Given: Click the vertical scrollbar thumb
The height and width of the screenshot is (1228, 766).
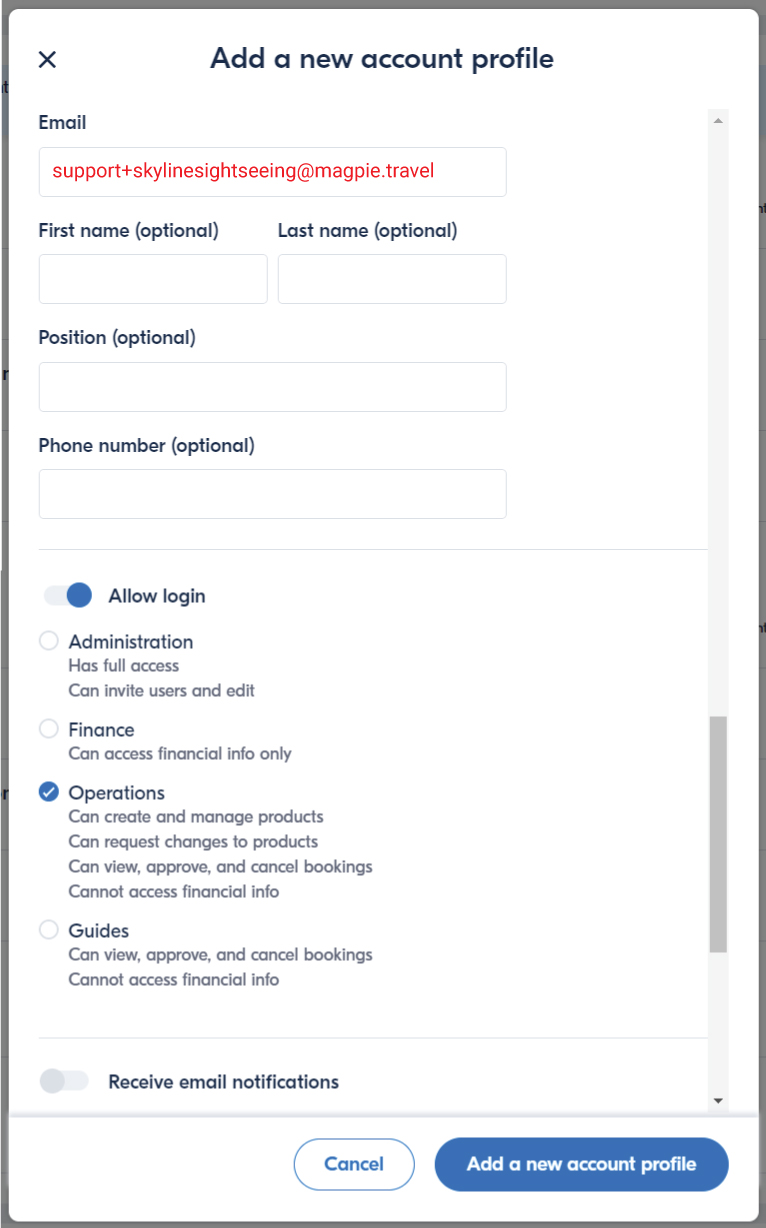Looking at the screenshot, I should [x=717, y=833].
